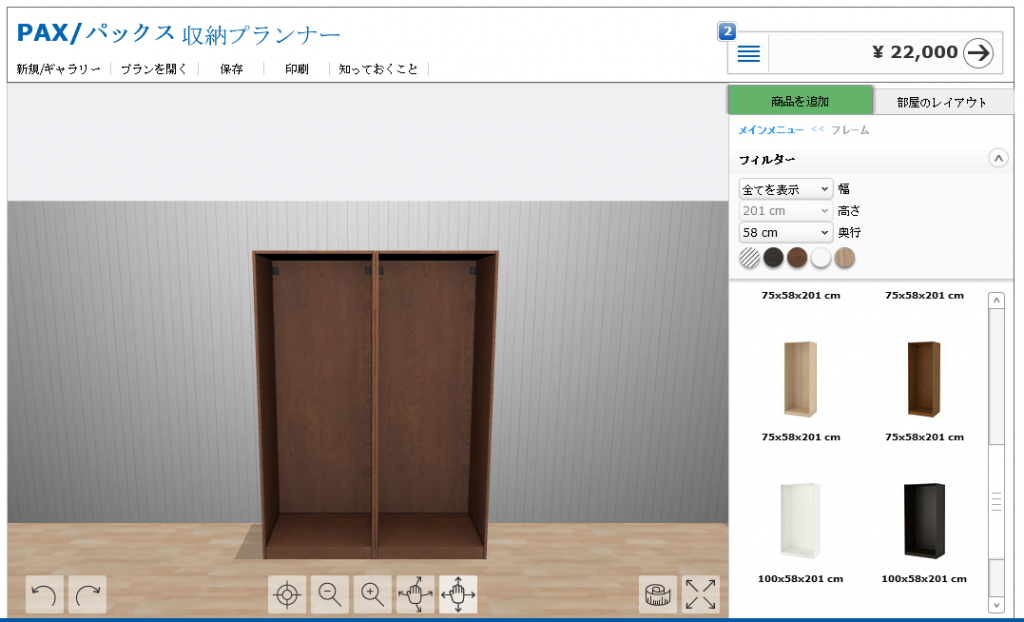Filter by oak-effect color swatch
The image size is (1024, 622).
click(x=844, y=257)
